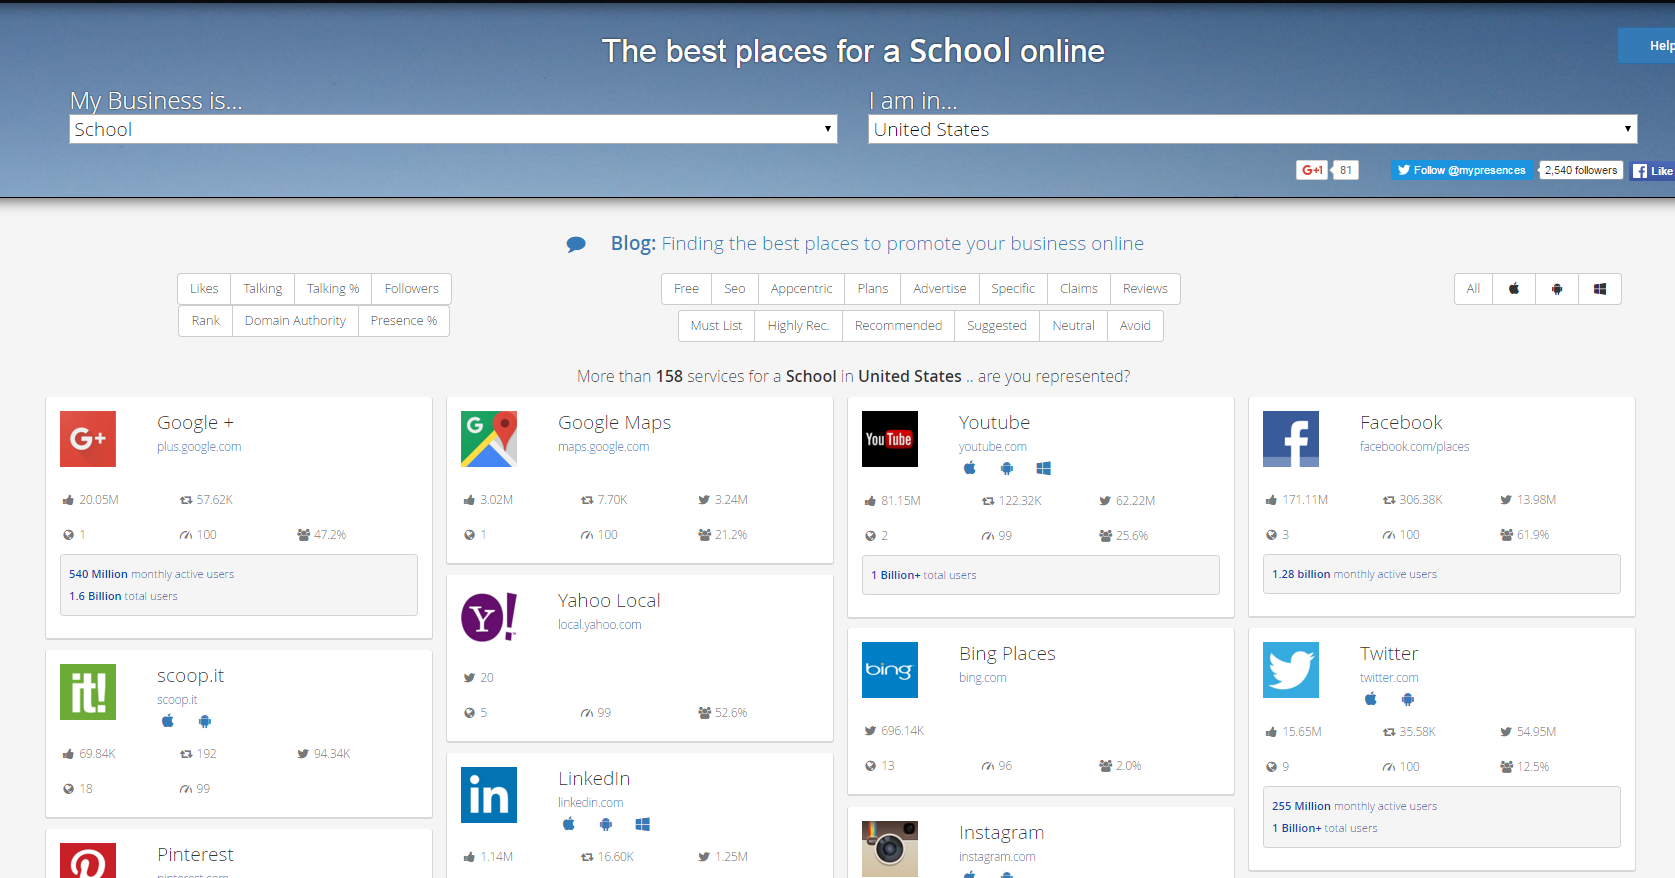
Task: Click the Bing Places logo
Action: click(x=890, y=670)
